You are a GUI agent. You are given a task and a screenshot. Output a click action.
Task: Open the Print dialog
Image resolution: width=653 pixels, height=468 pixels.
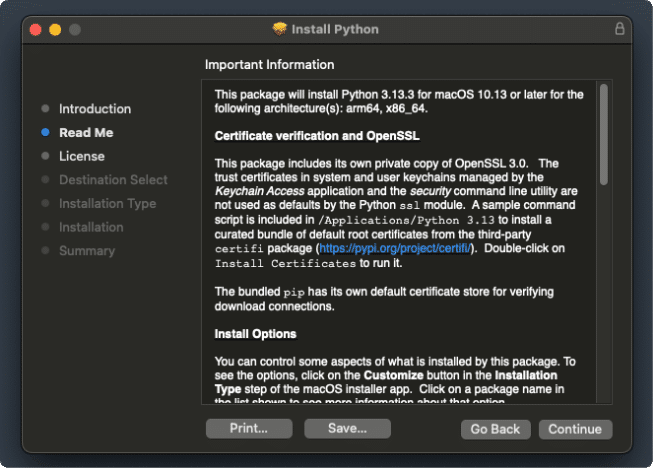coord(249,428)
